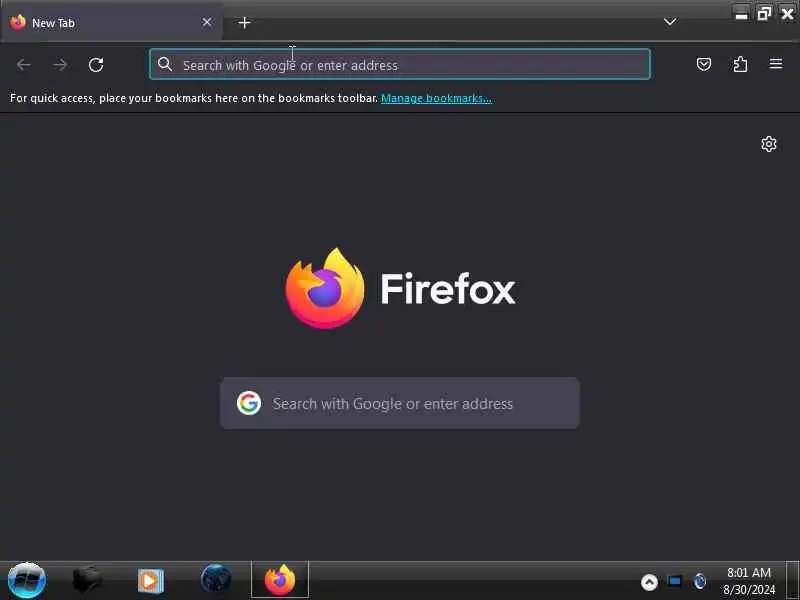Focus the address bar search field

400,64
